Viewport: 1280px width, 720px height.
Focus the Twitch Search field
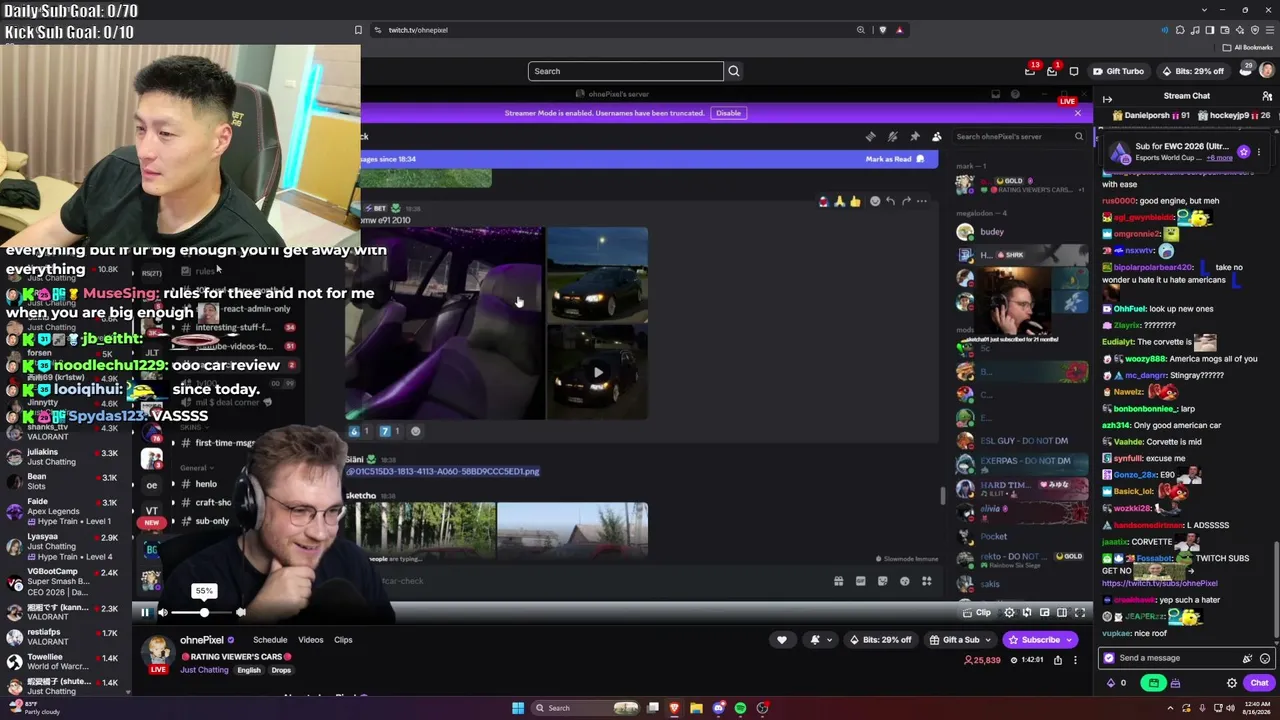pos(625,71)
